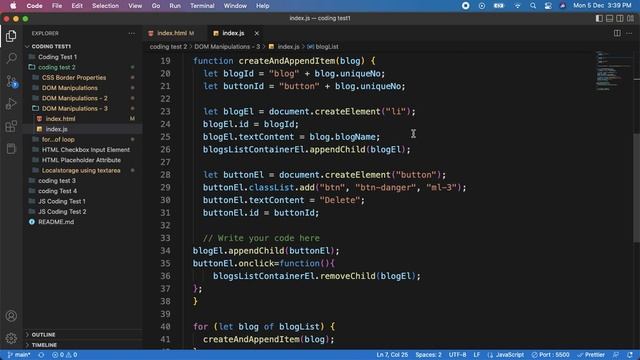Screen dimensions: 640x360
Task: Expand the DOM Manipulations - 2 folder
Action: pyautogui.click(x=75, y=98)
